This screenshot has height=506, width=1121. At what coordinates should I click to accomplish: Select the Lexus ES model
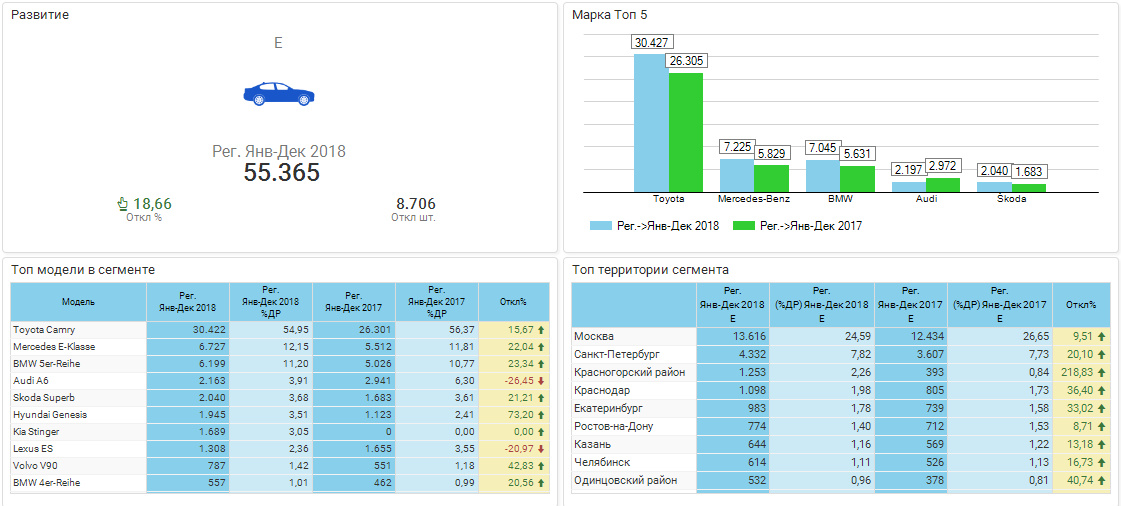click(33, 449)
